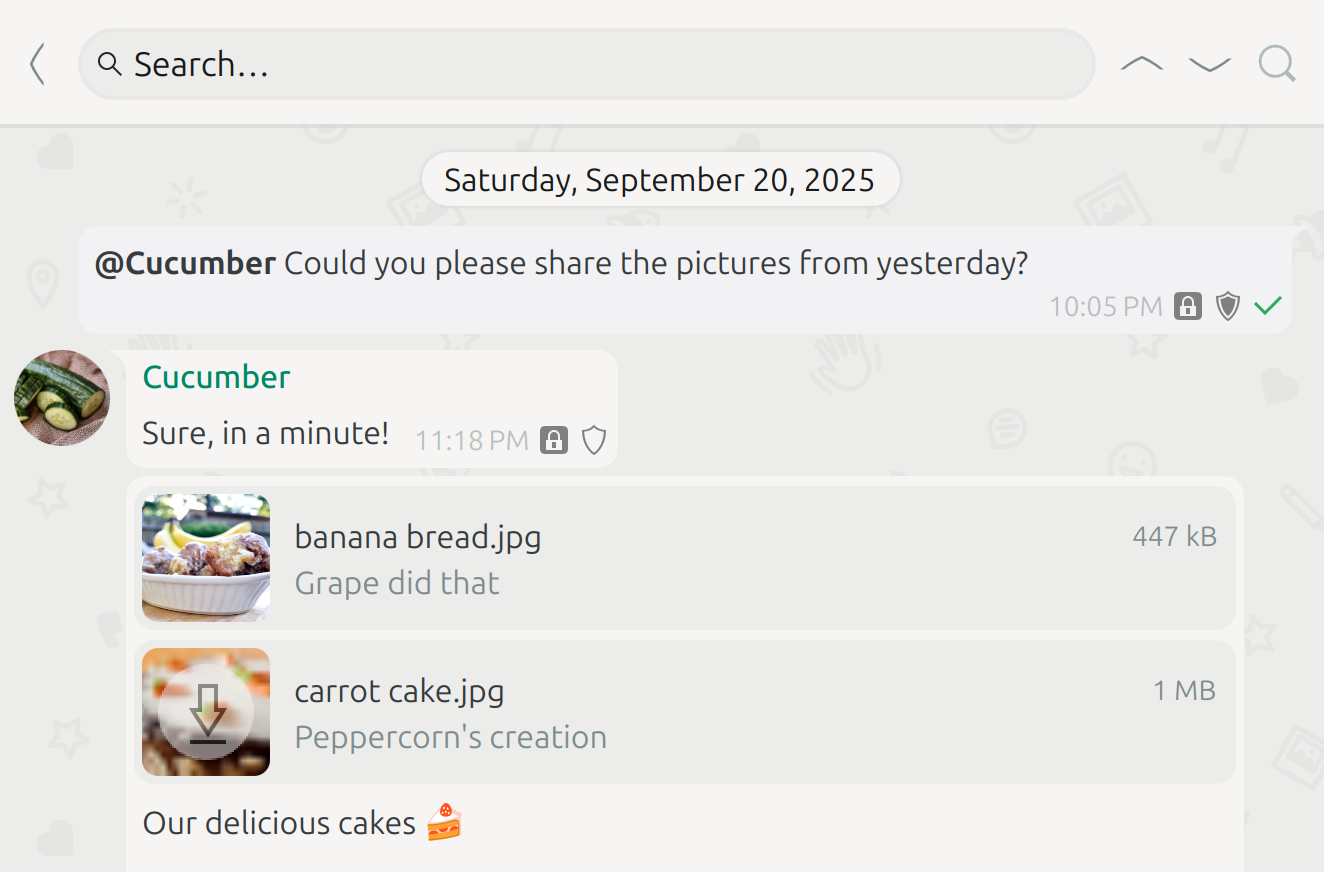Jump to previous search result (up chevron)
The image size is (1324, 872).
tap(1141, 65)
